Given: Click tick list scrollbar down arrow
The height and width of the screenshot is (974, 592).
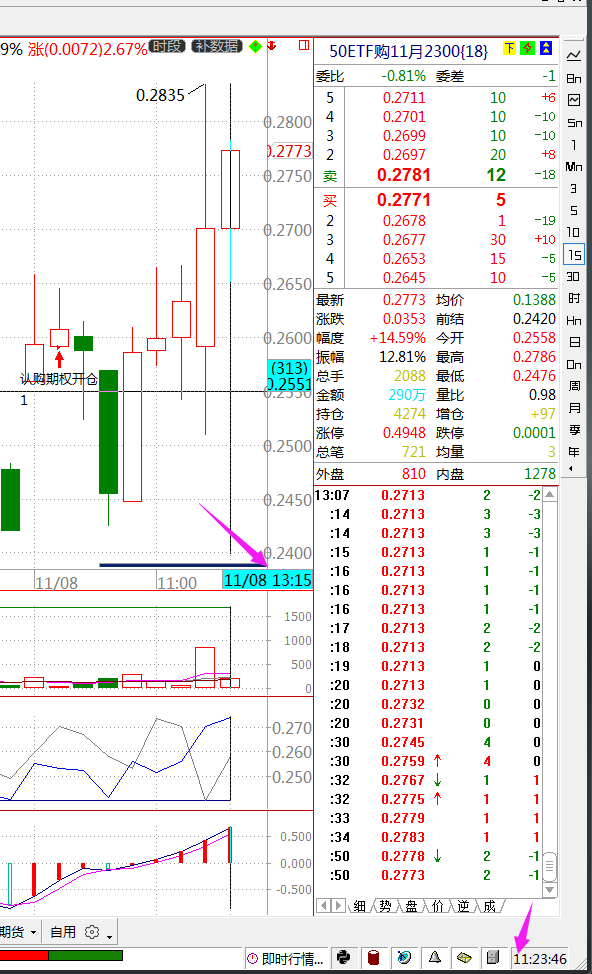Looking at the screenshot, I should click(550, 890).
